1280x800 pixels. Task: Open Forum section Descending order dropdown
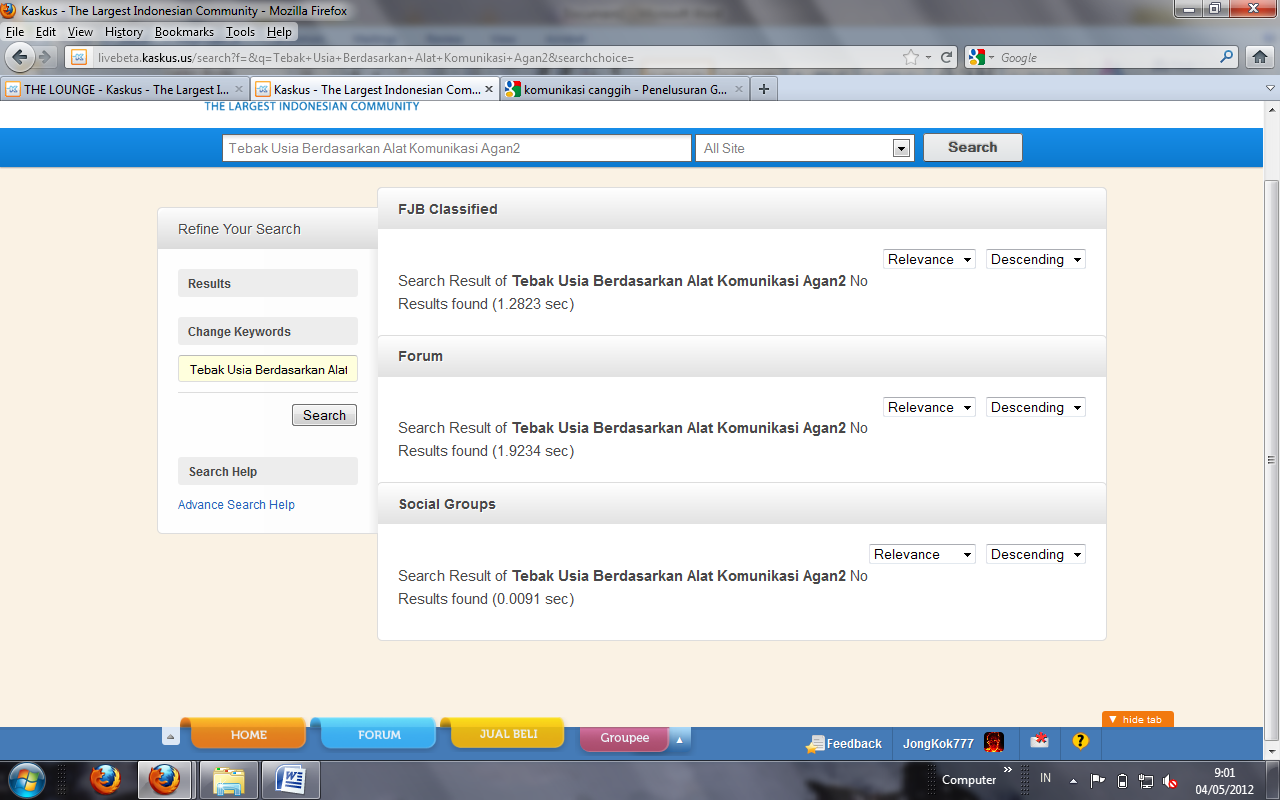point(1035,407)
